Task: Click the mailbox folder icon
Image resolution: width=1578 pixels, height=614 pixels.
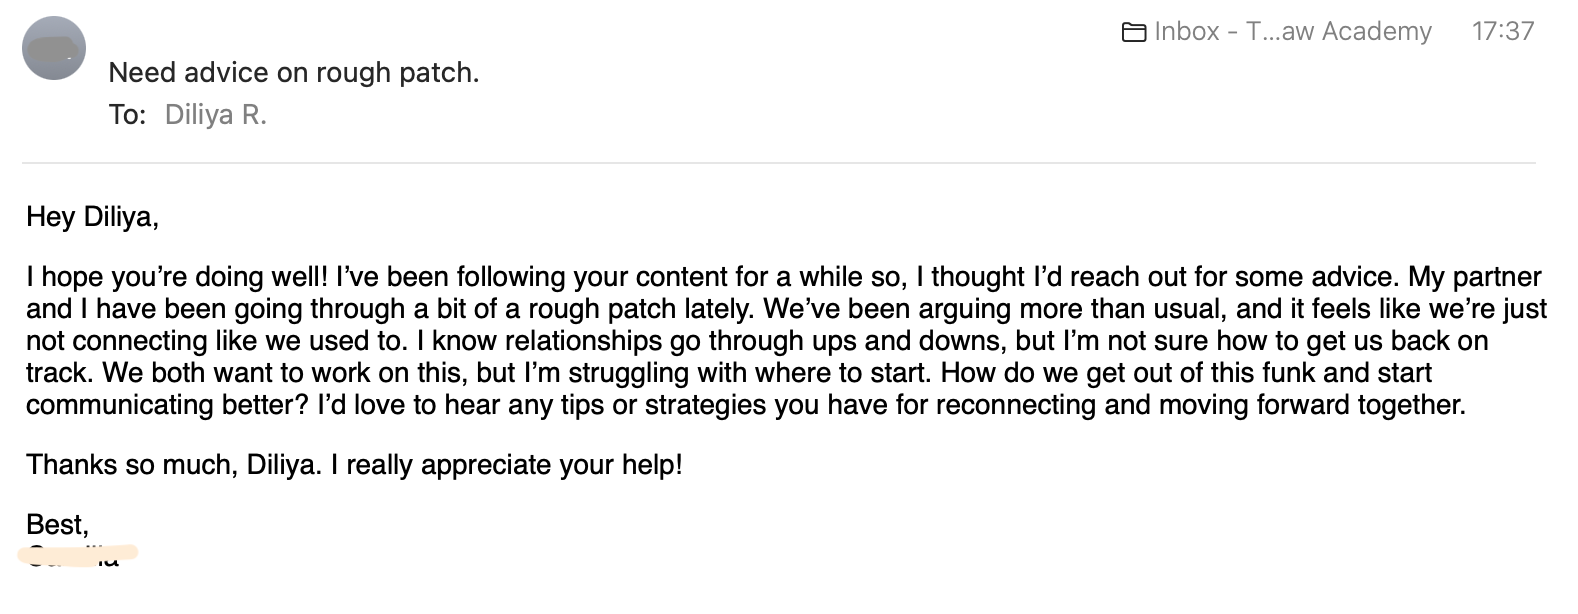Action: tap(1133, 32)
